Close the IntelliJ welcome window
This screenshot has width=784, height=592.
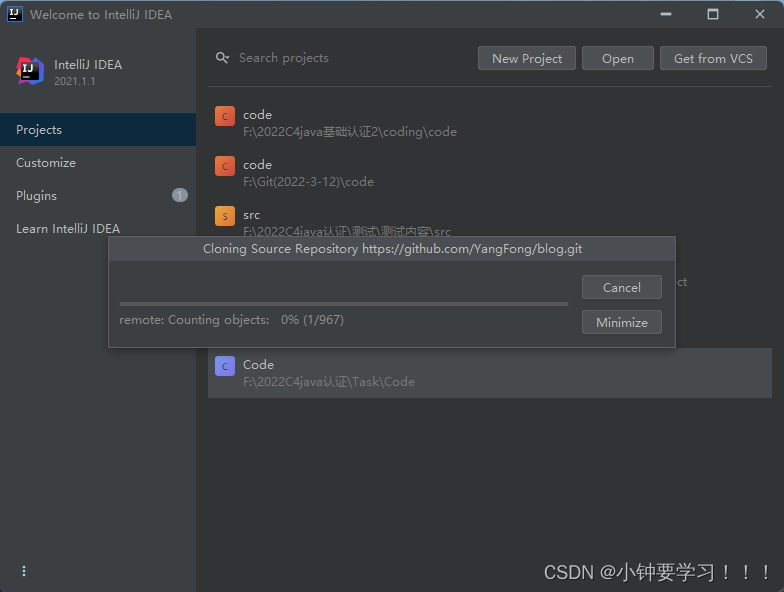pos(760,14)
